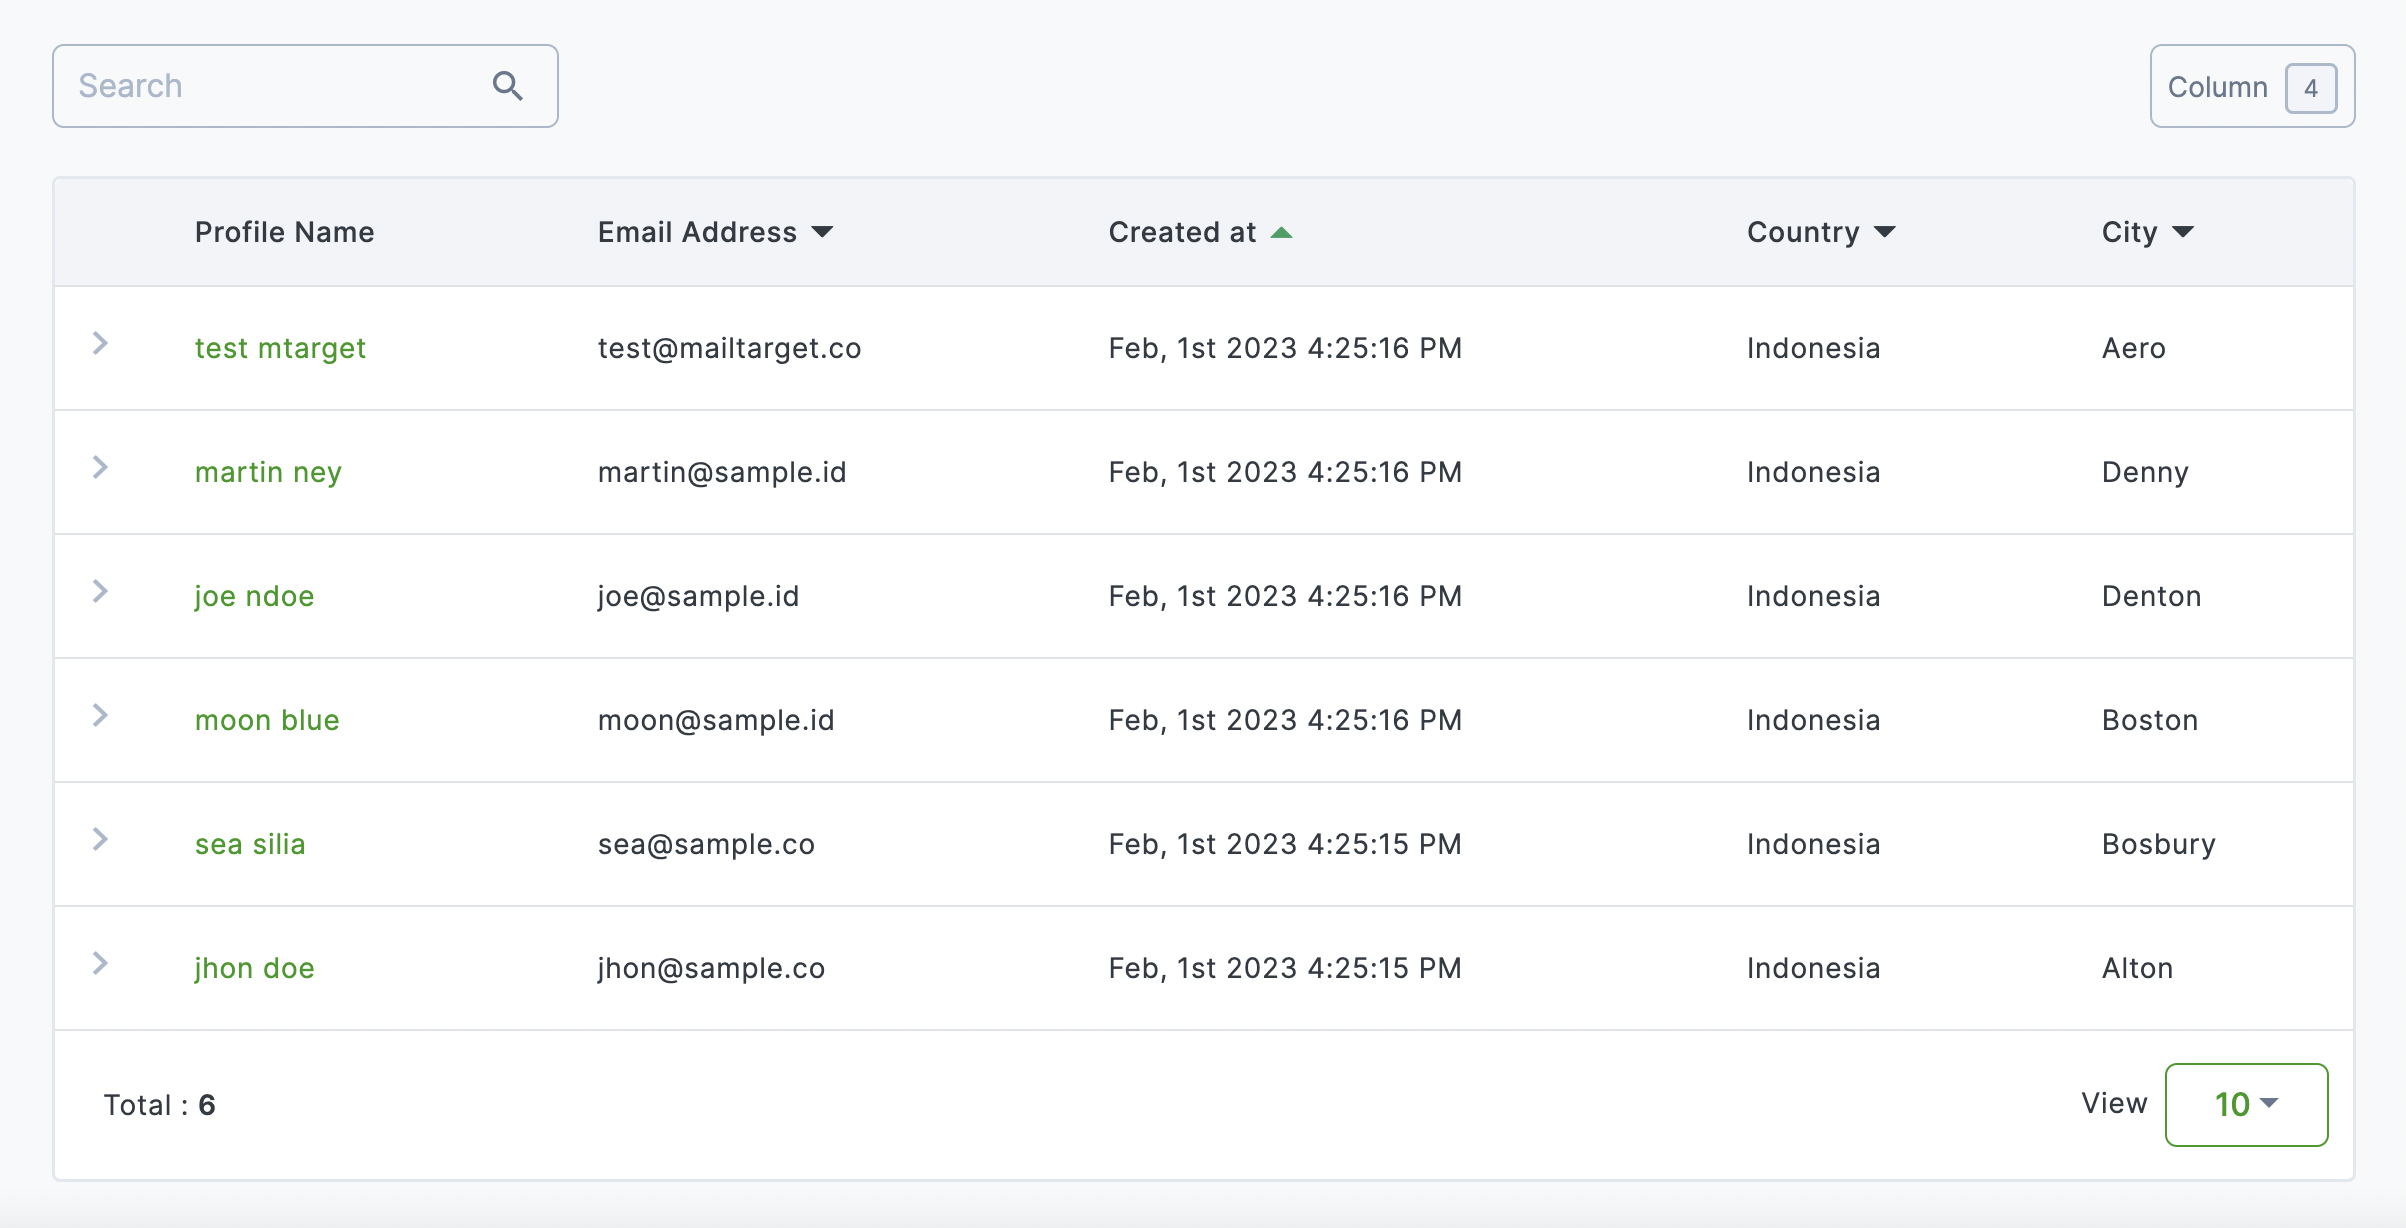Open the View 10 rows dropdown
Screen dimensions: 2406x1228
2246,1104
